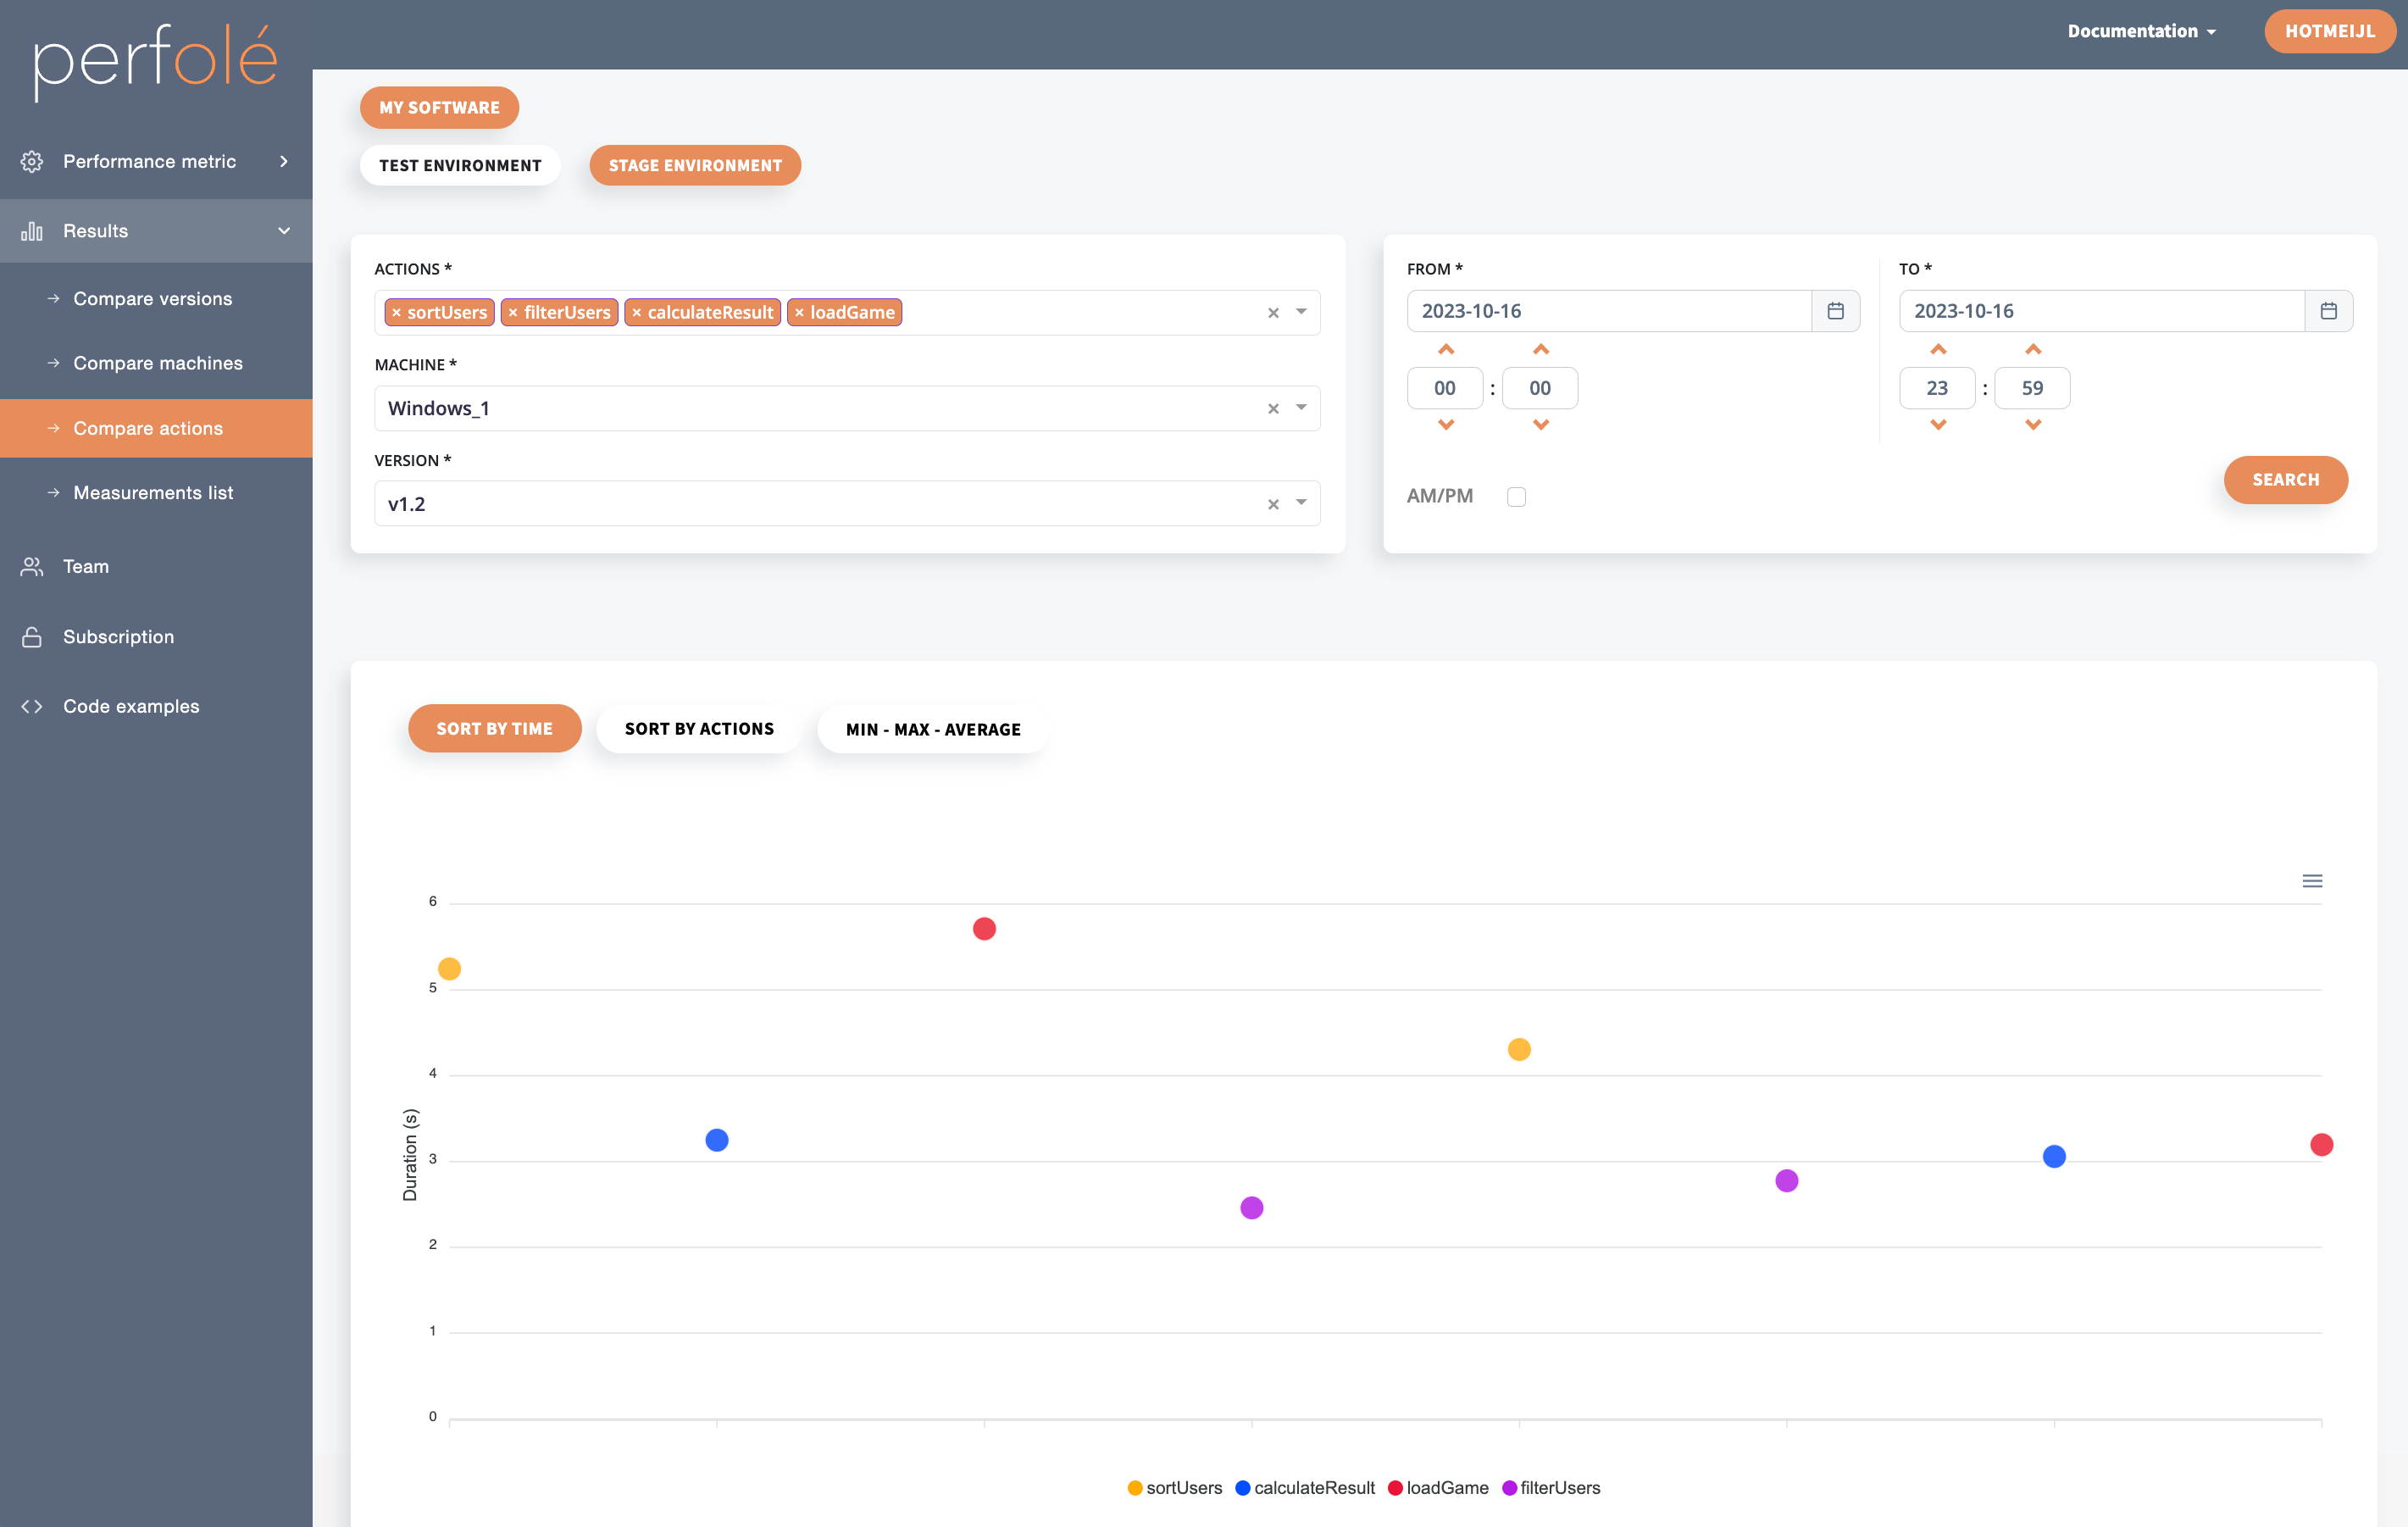Select Min - Max - Average view

pyautogui.click(x=933, y=729)
